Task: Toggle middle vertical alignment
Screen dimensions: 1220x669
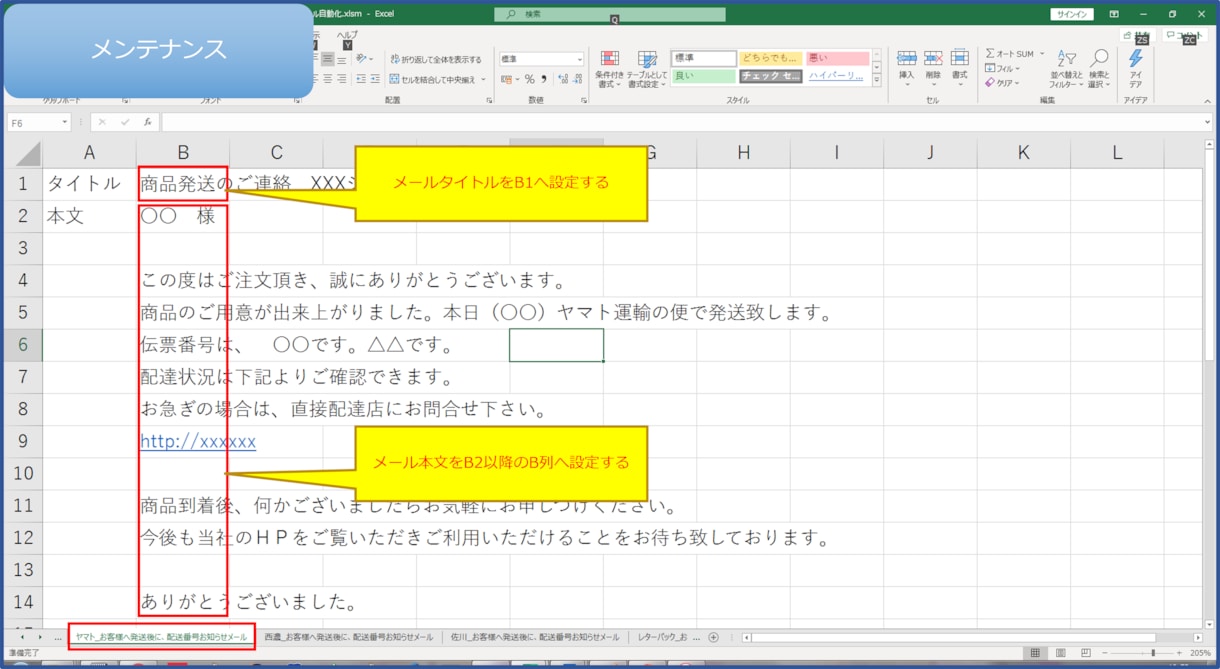Action: 327,59
